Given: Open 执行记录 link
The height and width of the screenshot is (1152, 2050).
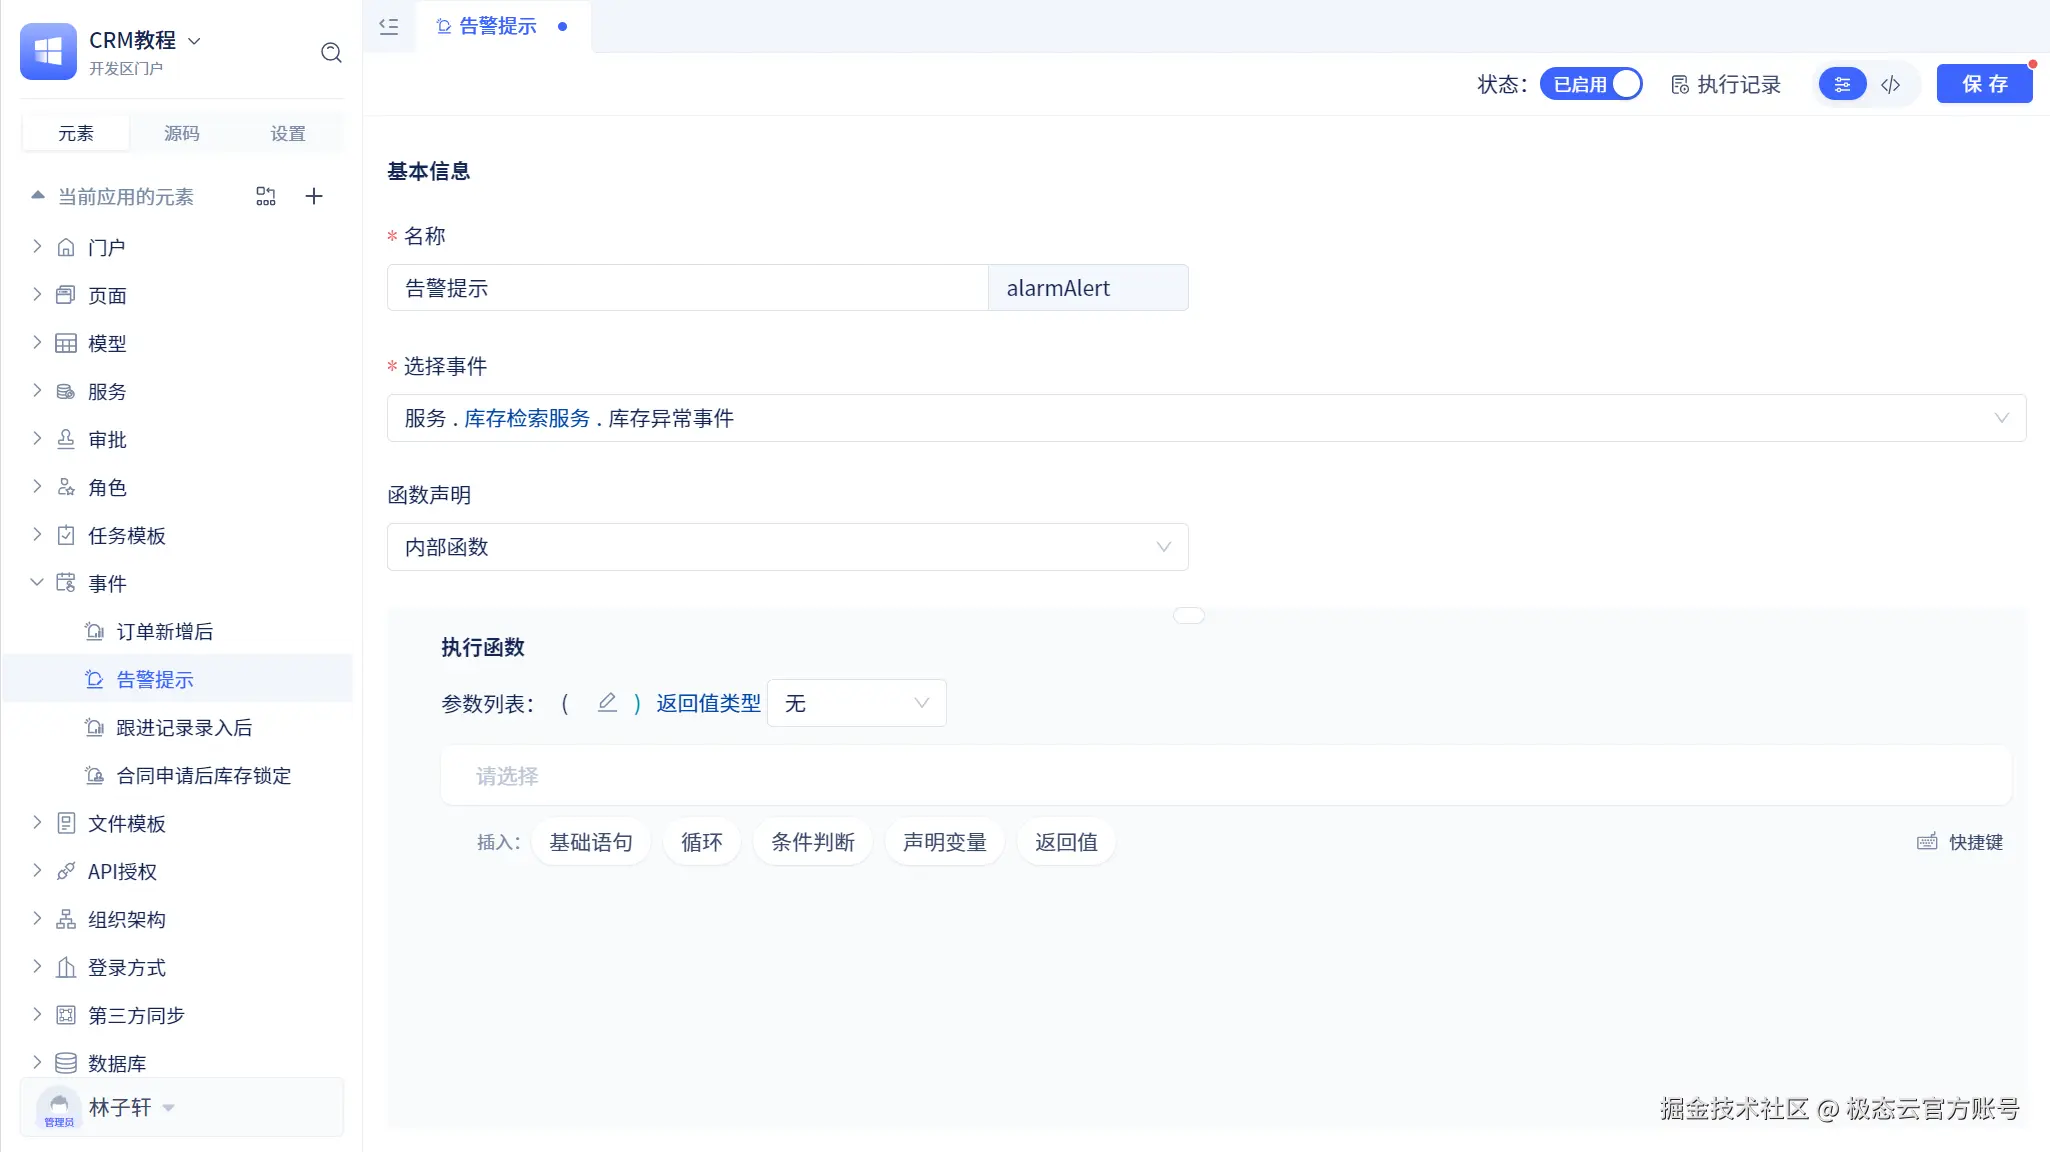Looking at the screenshot, I should click(1726, 85).
